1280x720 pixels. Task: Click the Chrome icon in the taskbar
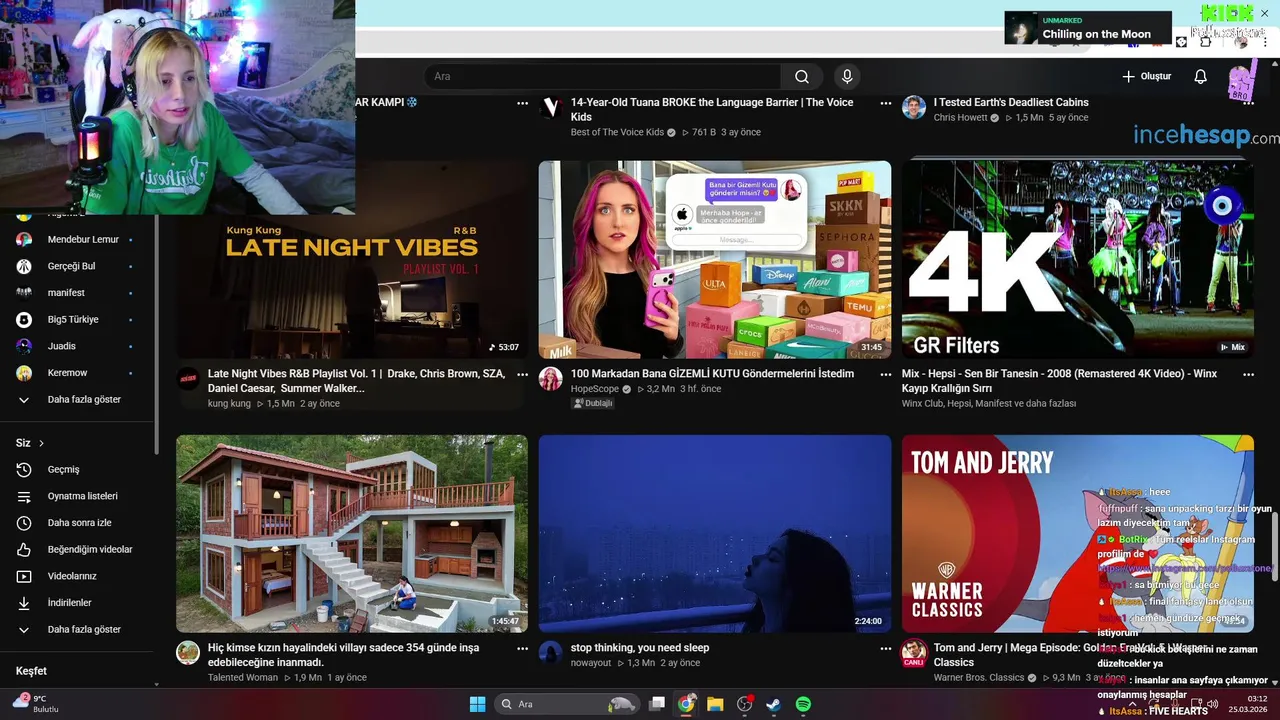click(x=686, y=704)
